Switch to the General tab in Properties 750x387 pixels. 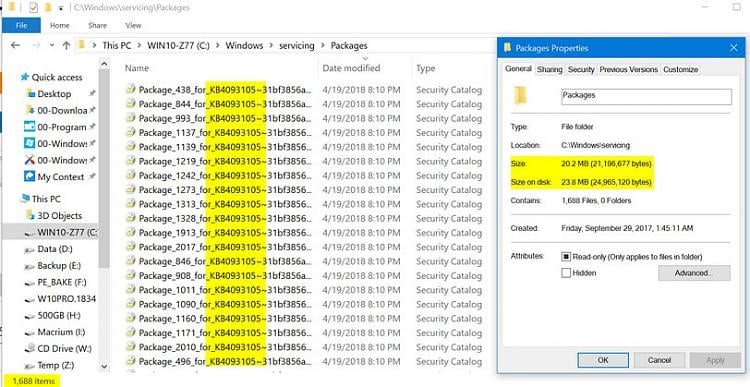click(x=518, y=69)
